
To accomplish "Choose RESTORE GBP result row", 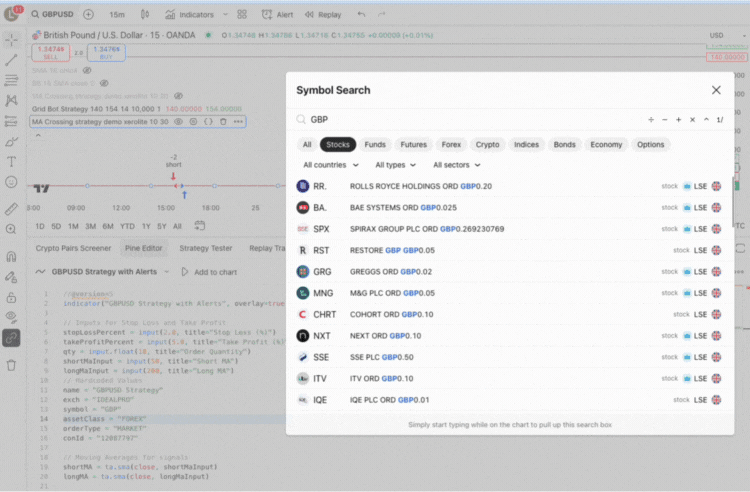I will (x=510, y=250).
